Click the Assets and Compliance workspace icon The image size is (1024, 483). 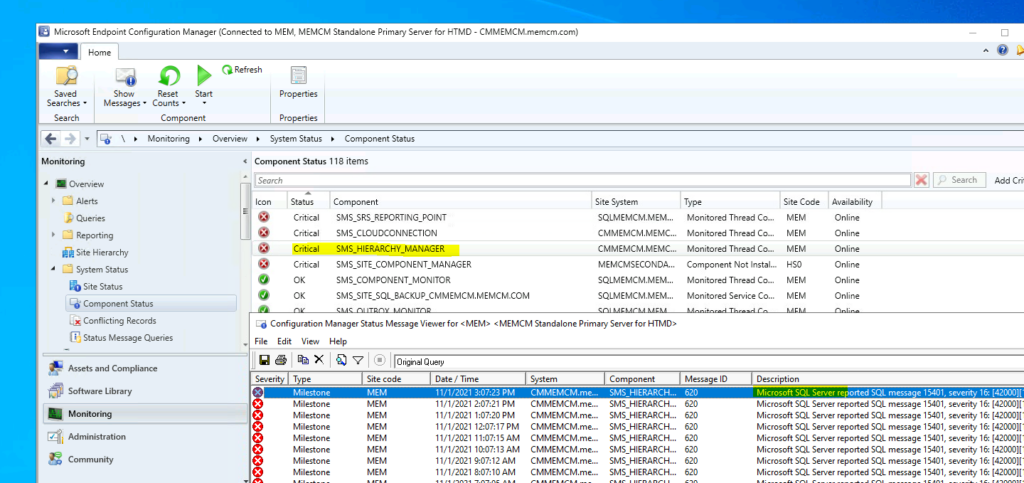tap(56, 368)
